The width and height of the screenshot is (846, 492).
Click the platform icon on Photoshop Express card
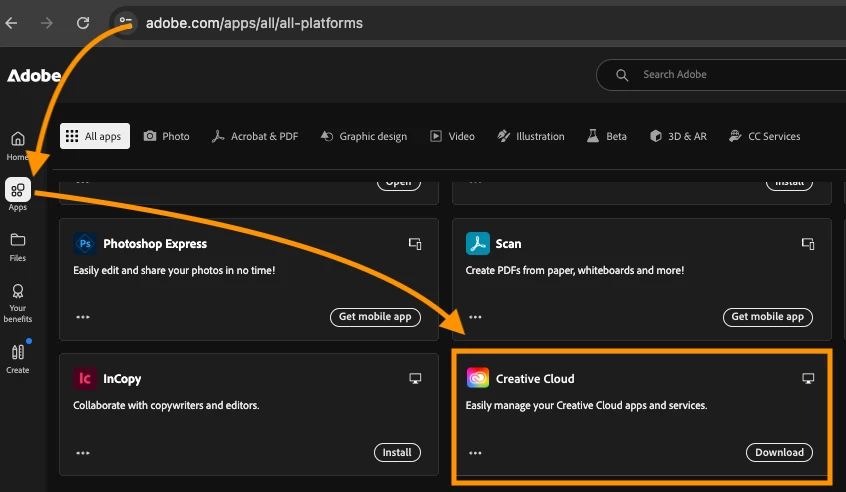pyautogui.click(x=415, y=244)
